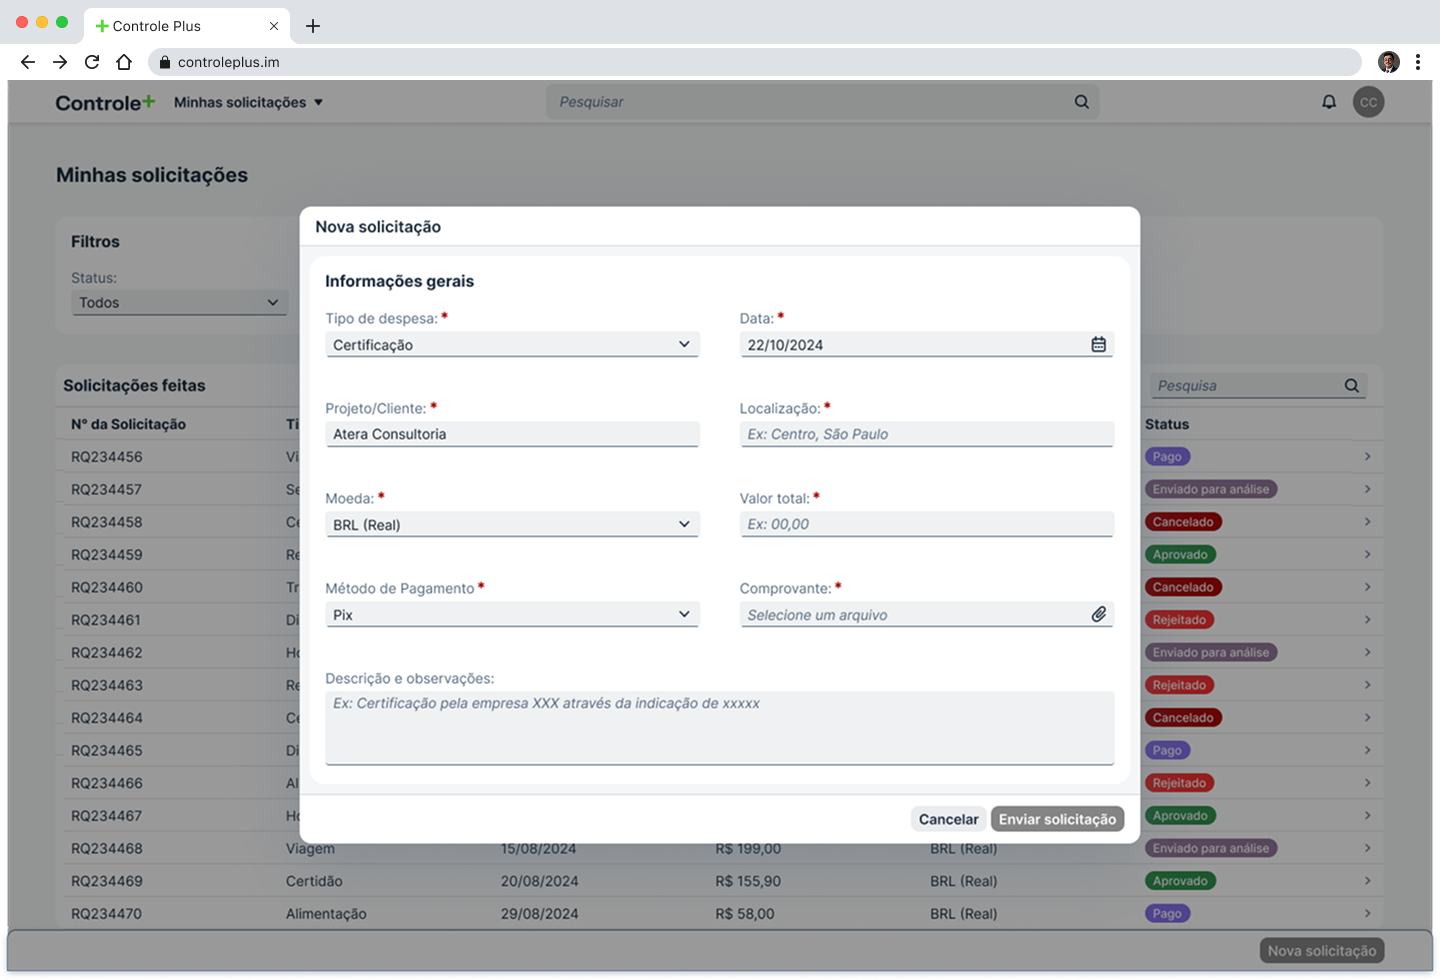Click the search icon in the table Pesquisa field
The height and width of the screenshot is (980, 1440).
pyautogui.click(x=1351, y=386)
